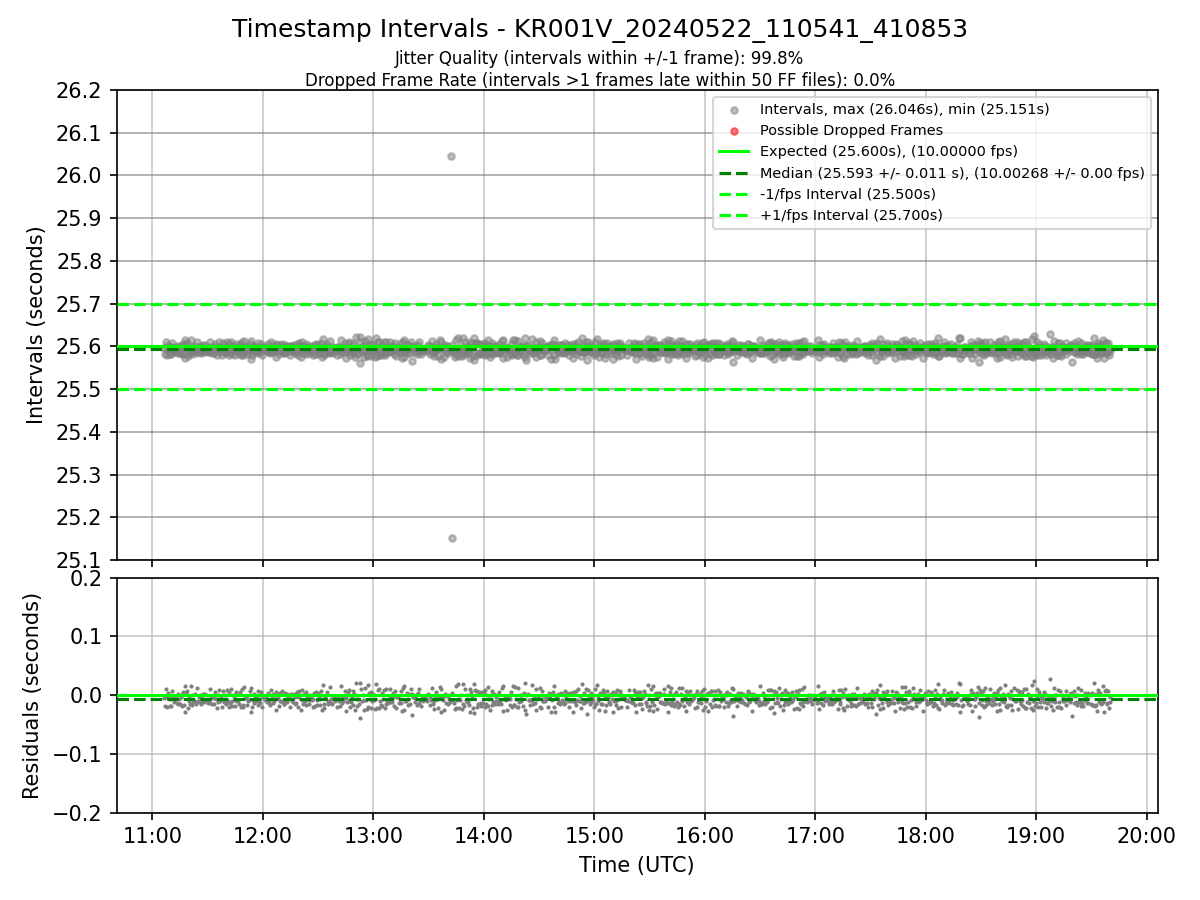The image size is (1200, 900).
Task: Click the 'Dropped Frame Rate' subtitle line
Action: click(600, 80)
